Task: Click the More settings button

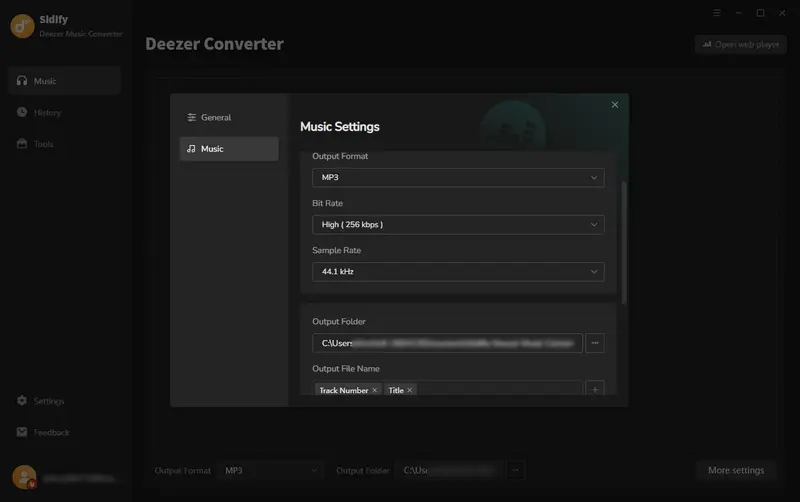Action: pyautogui.click(x=736, y=470)
